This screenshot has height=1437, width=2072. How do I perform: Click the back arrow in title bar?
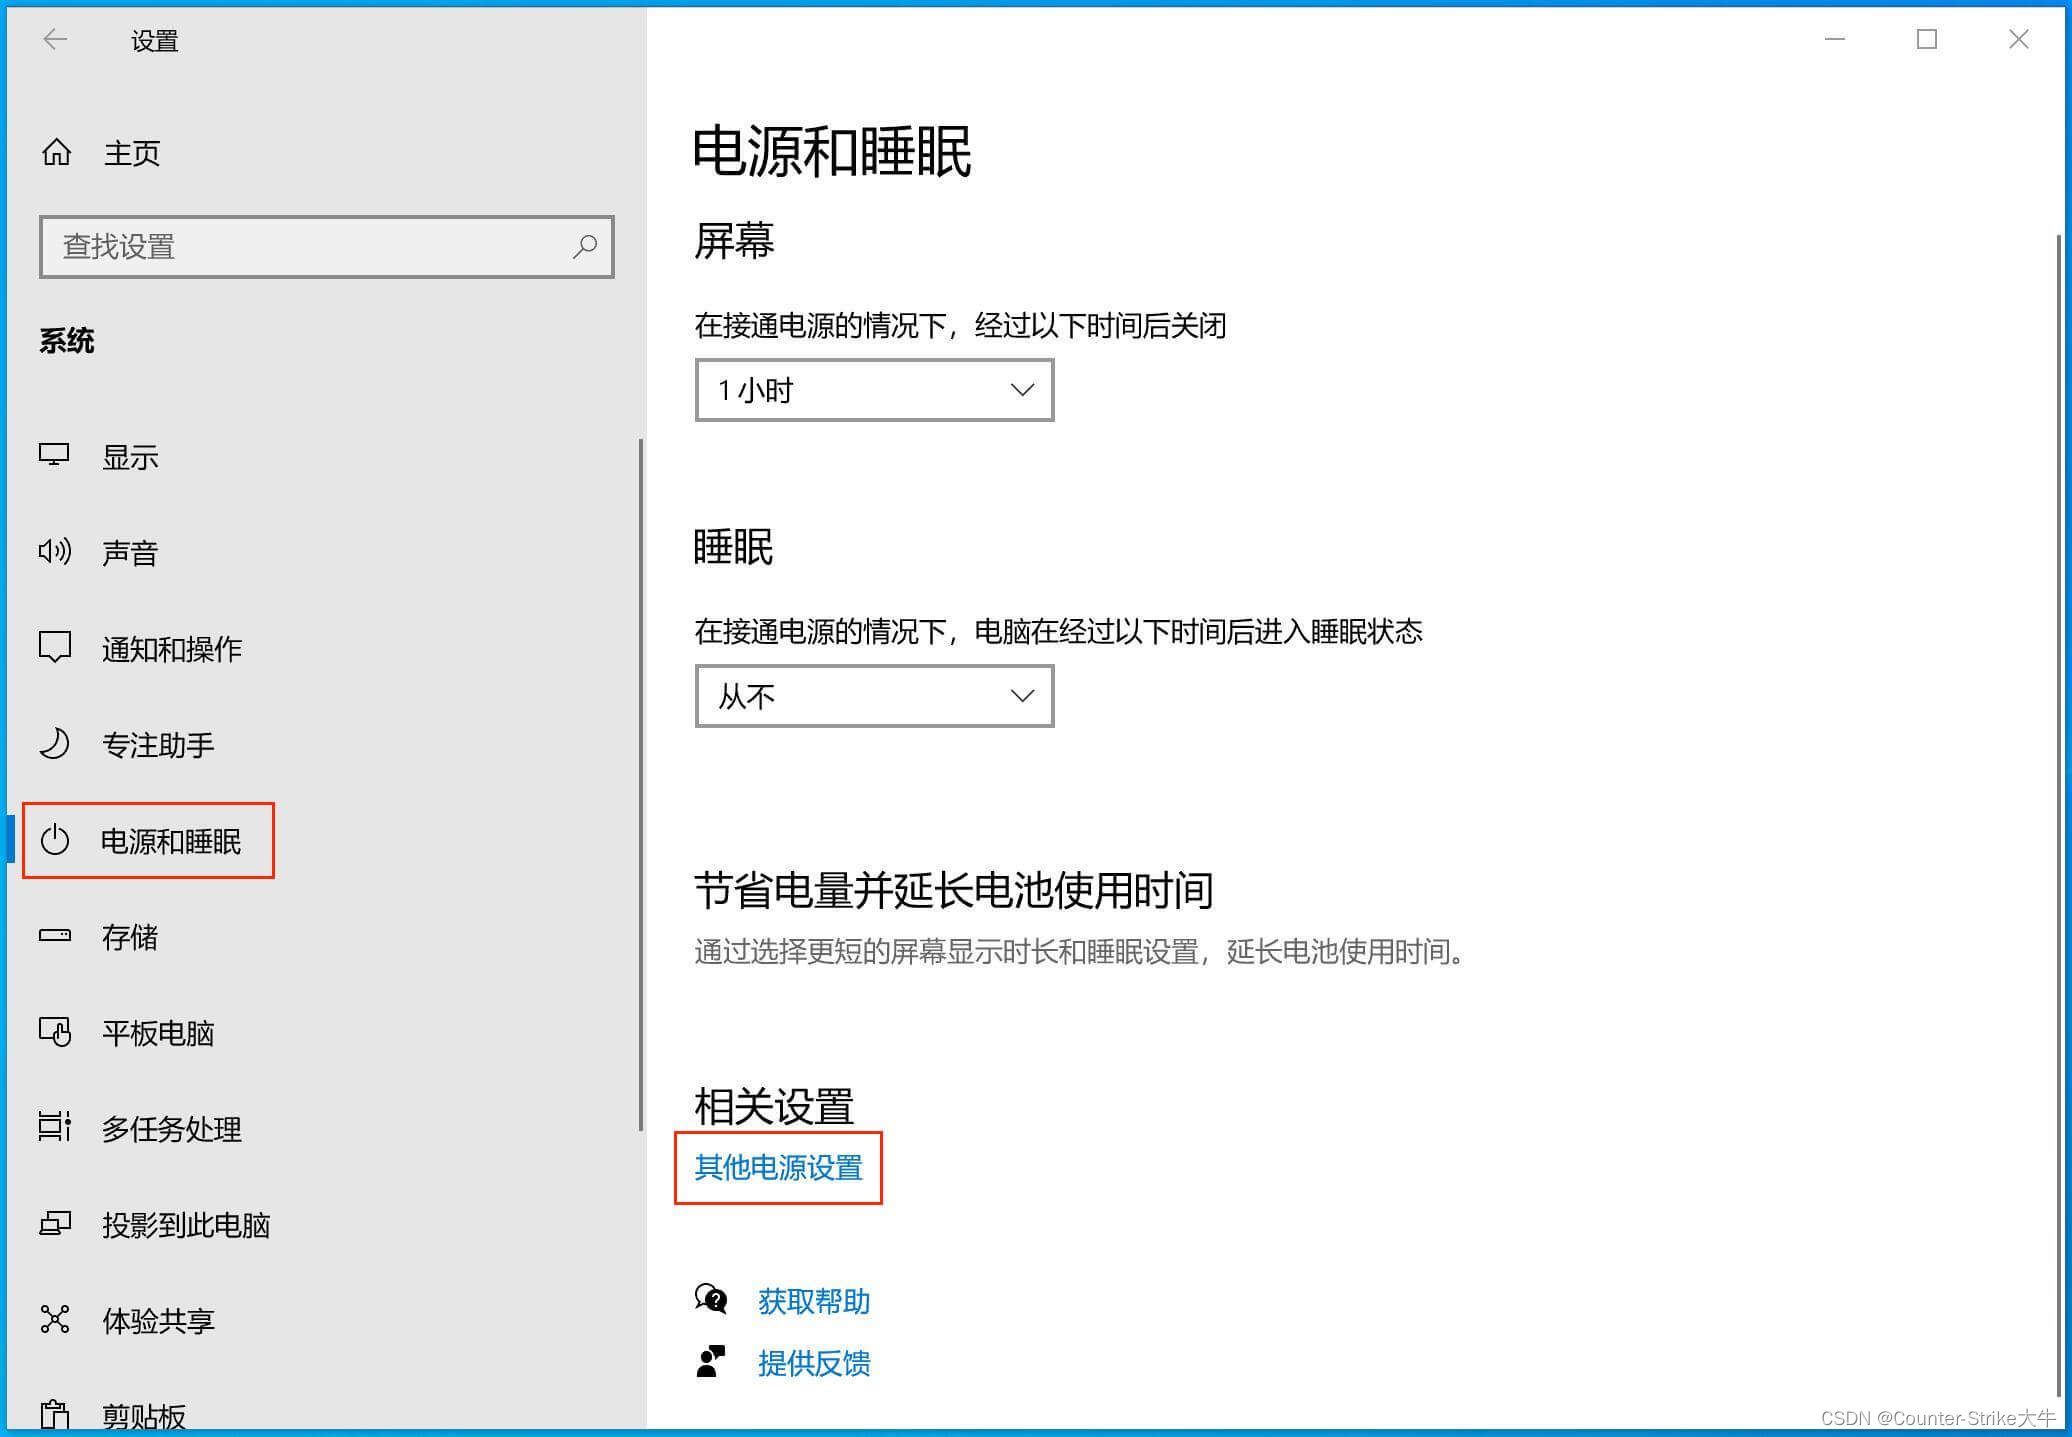pyautogui.click(x=55, y=40)
